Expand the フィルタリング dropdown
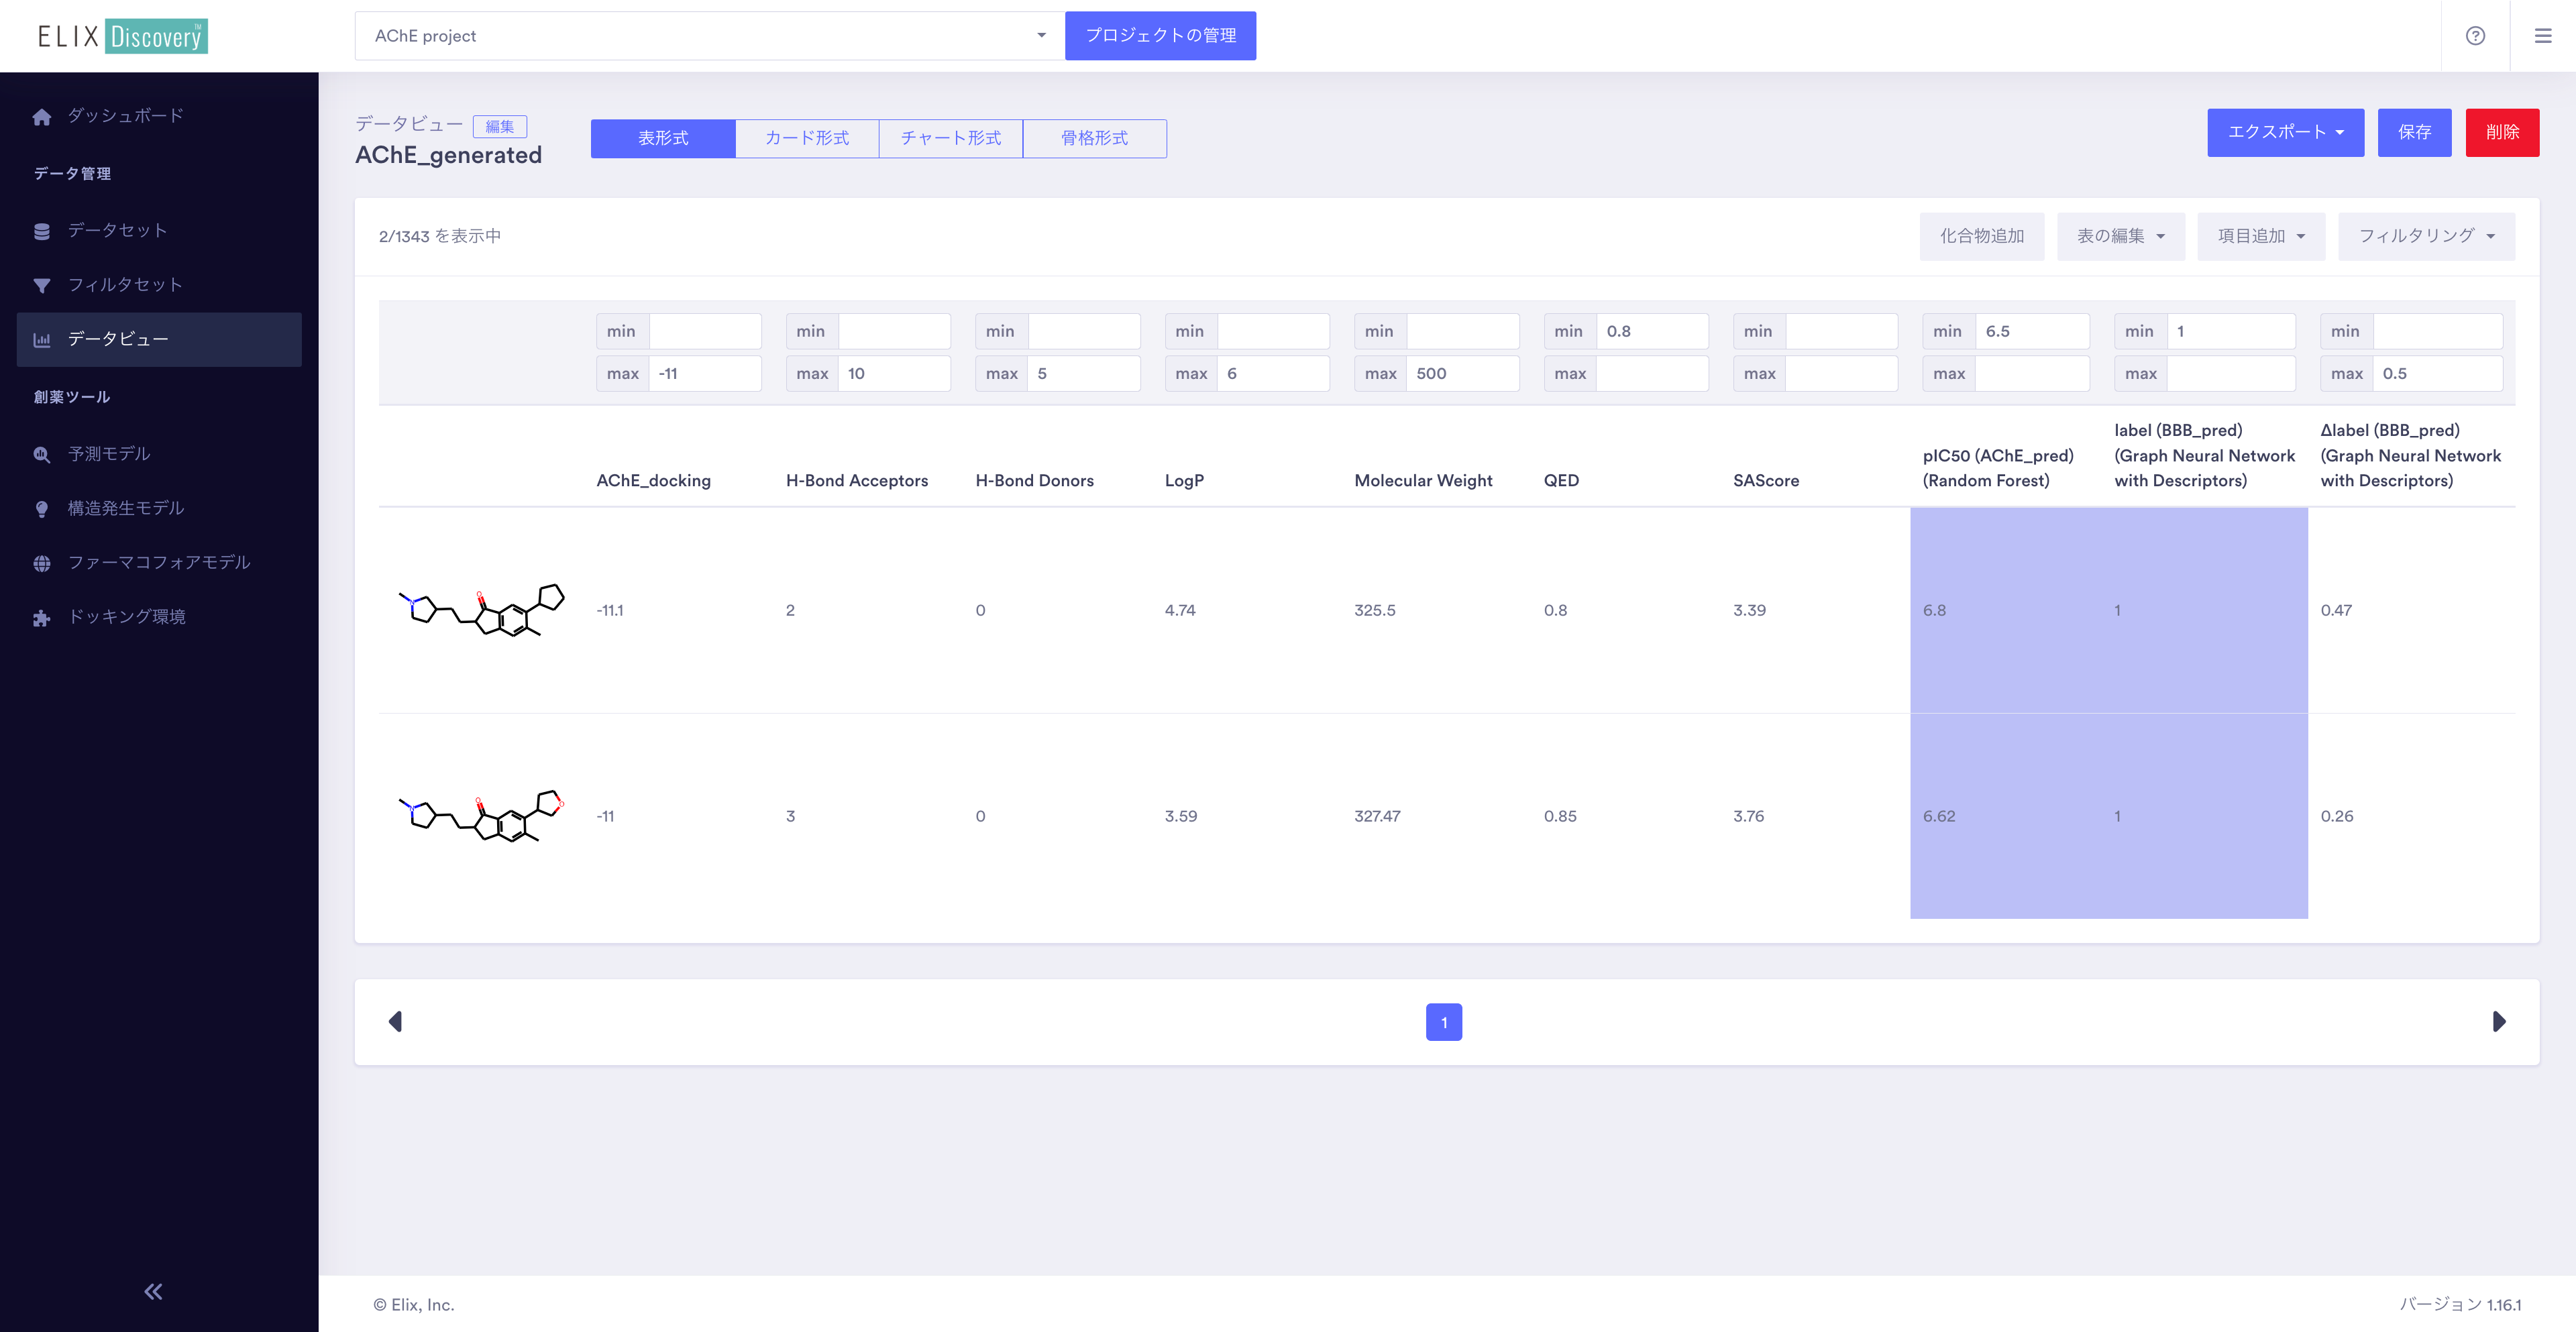 coord(2426,236)
